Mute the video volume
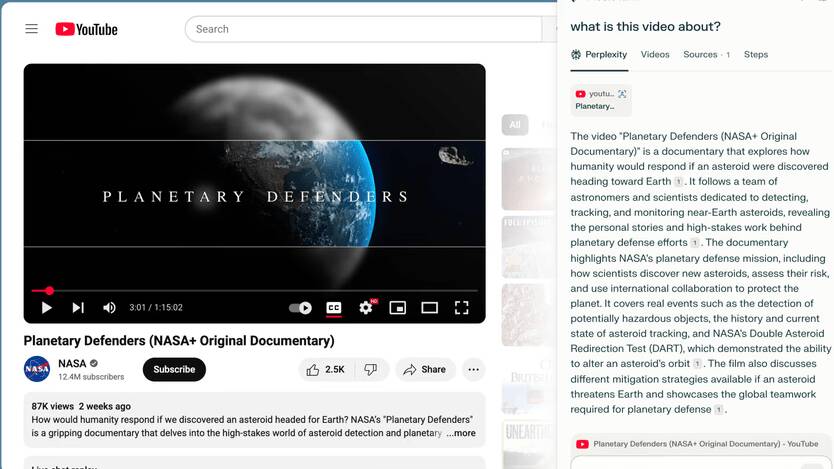 coord(109,307)
